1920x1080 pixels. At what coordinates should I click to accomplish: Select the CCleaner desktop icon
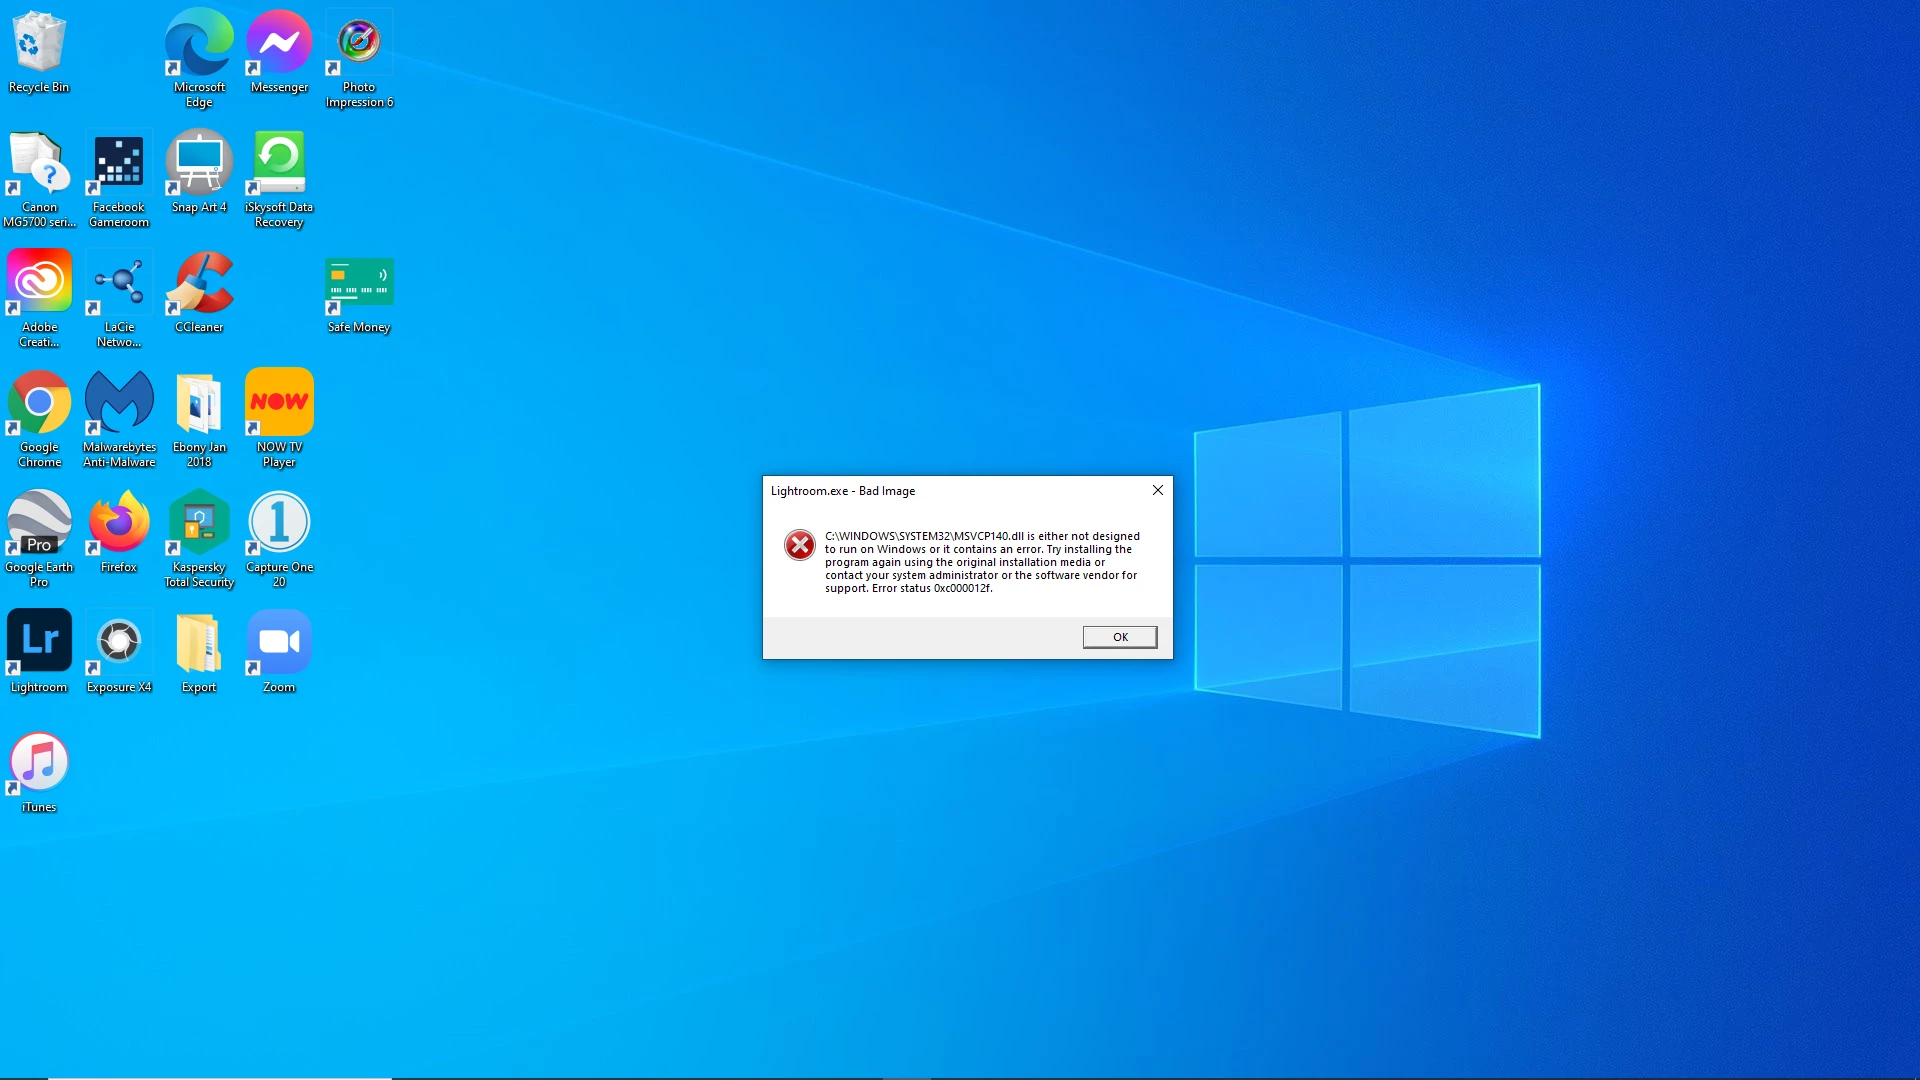(x=199, y=282)
